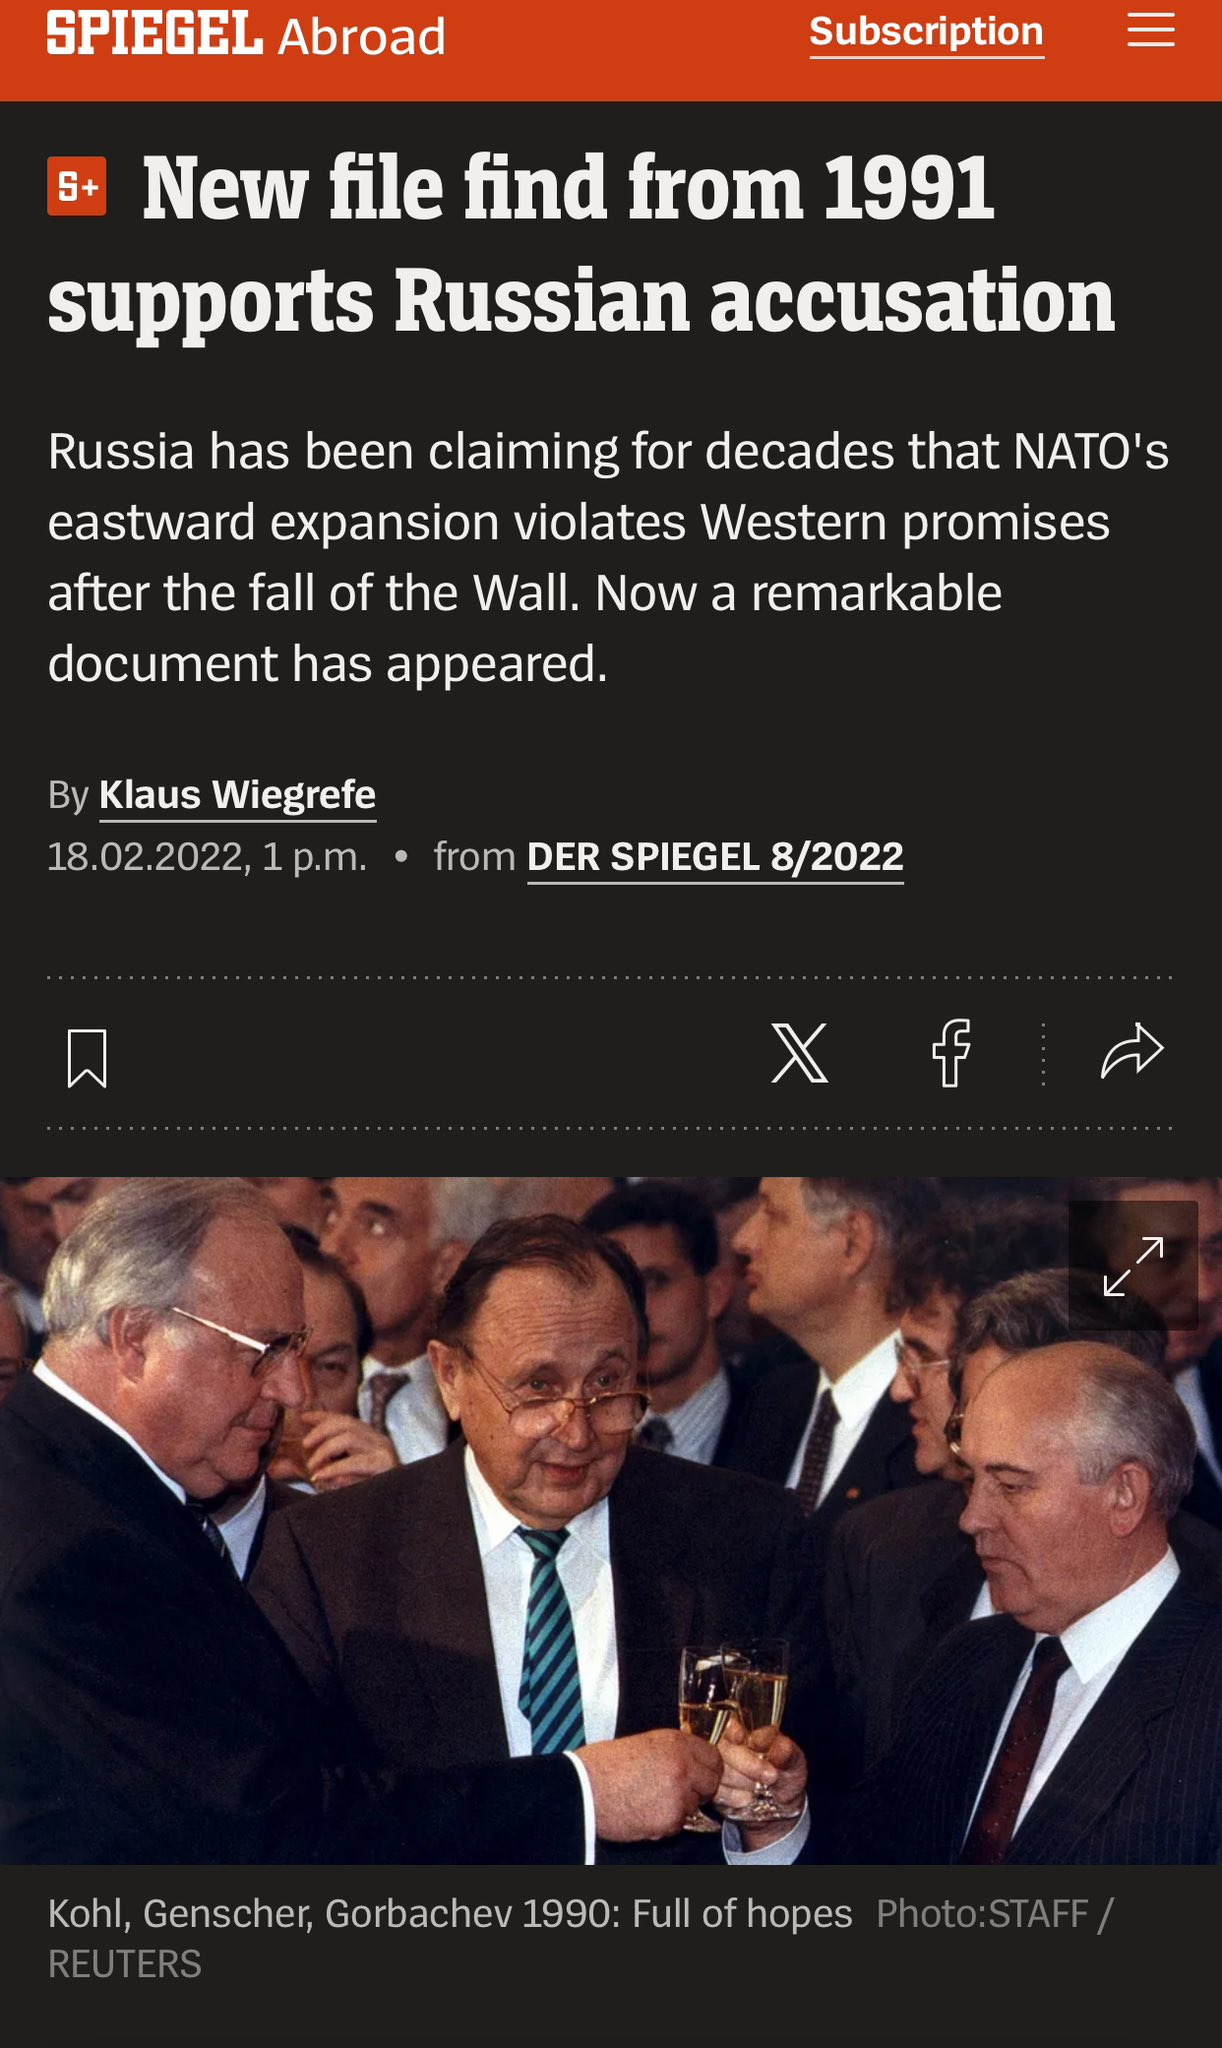The image size is (1222, 2048).
Task: Click the S+ premium badge
Action: (77, 186)
